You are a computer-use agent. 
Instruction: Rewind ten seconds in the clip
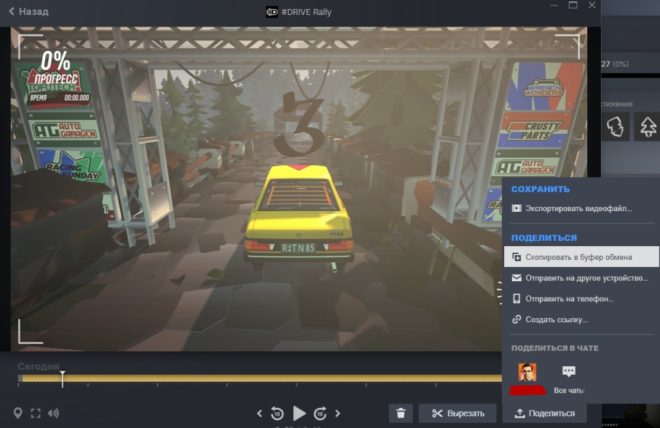(x=277, y=413)
